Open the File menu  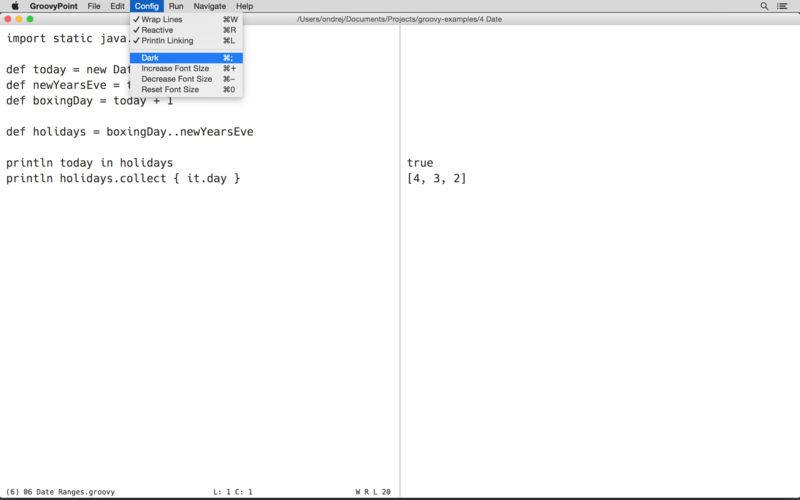click(x=93, y=6)
